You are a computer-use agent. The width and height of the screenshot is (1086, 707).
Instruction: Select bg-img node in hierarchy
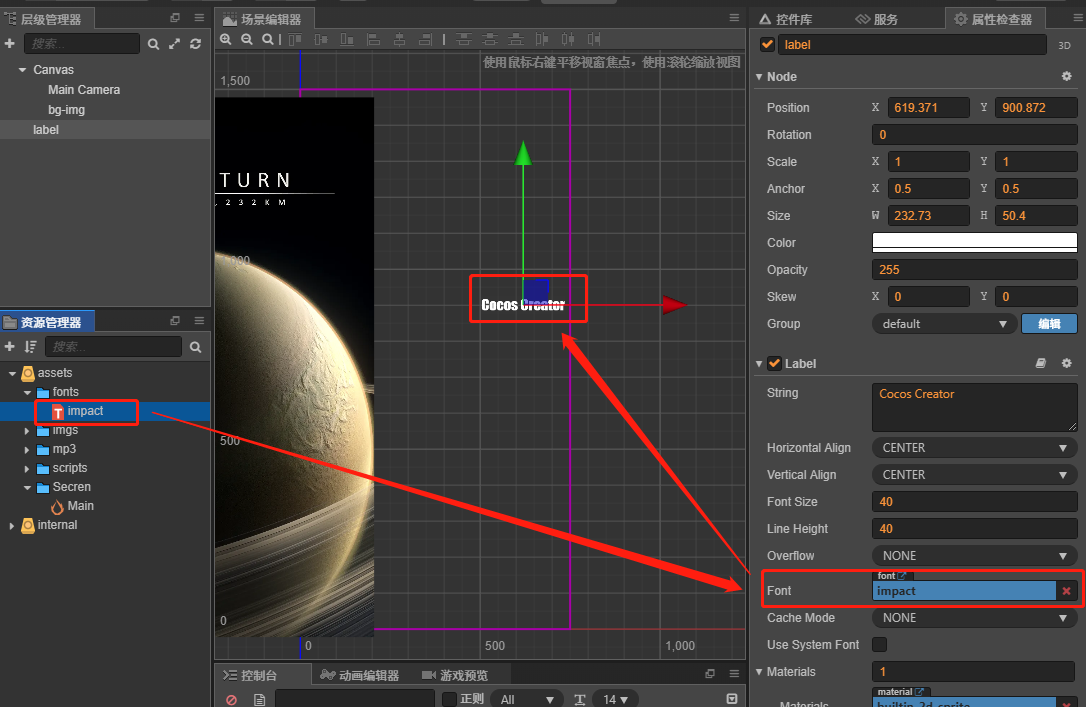(66, 110)
